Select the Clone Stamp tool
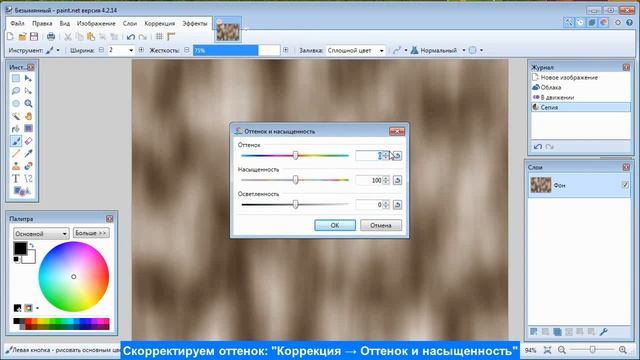This screenshot has height=360, width=640. tap(16, 166)
